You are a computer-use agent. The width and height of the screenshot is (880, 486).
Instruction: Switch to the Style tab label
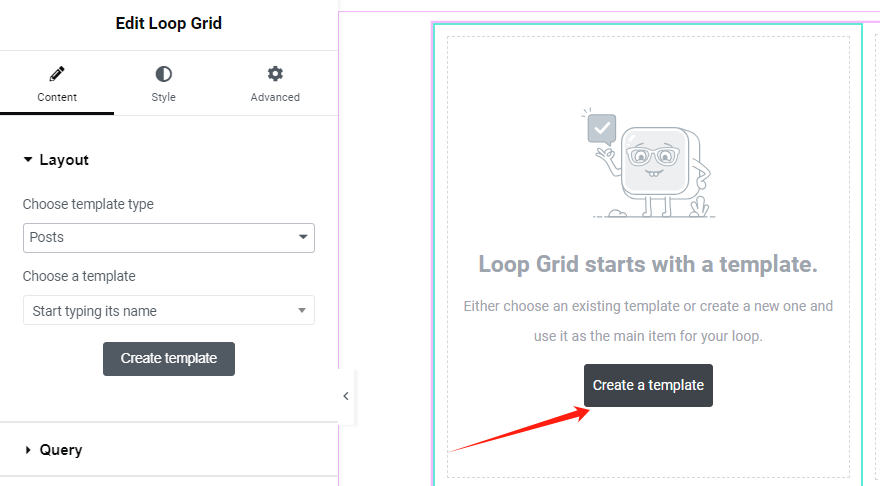pyautogui.click(x=163, y=97)
